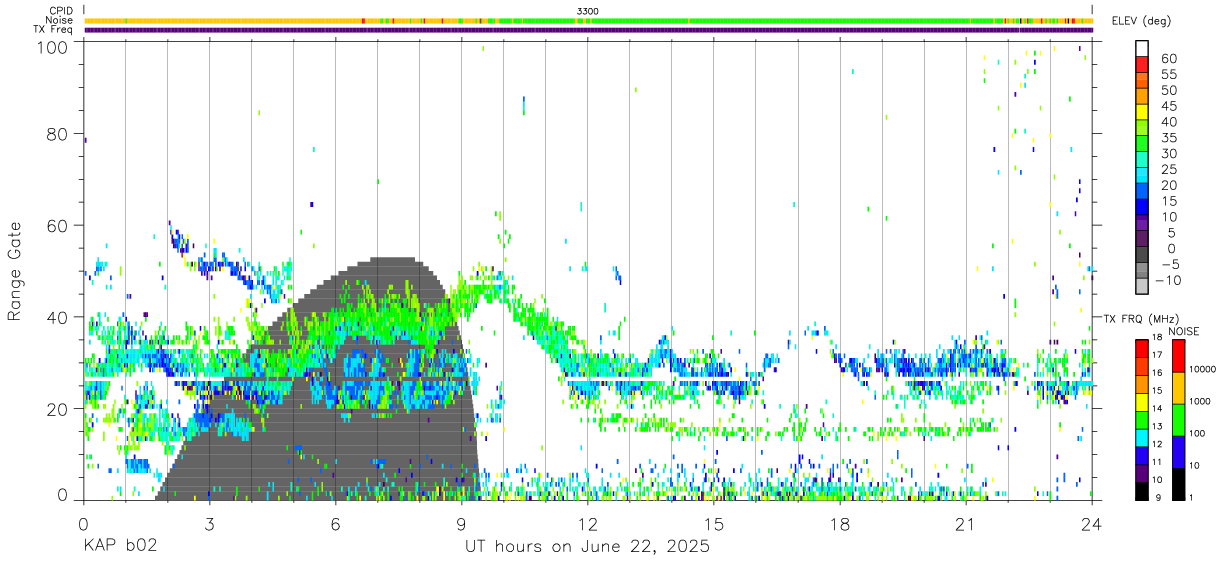Click the 9 tick on UT hours axis
The height and width of the screenshot is (567, 1228).
462,524
